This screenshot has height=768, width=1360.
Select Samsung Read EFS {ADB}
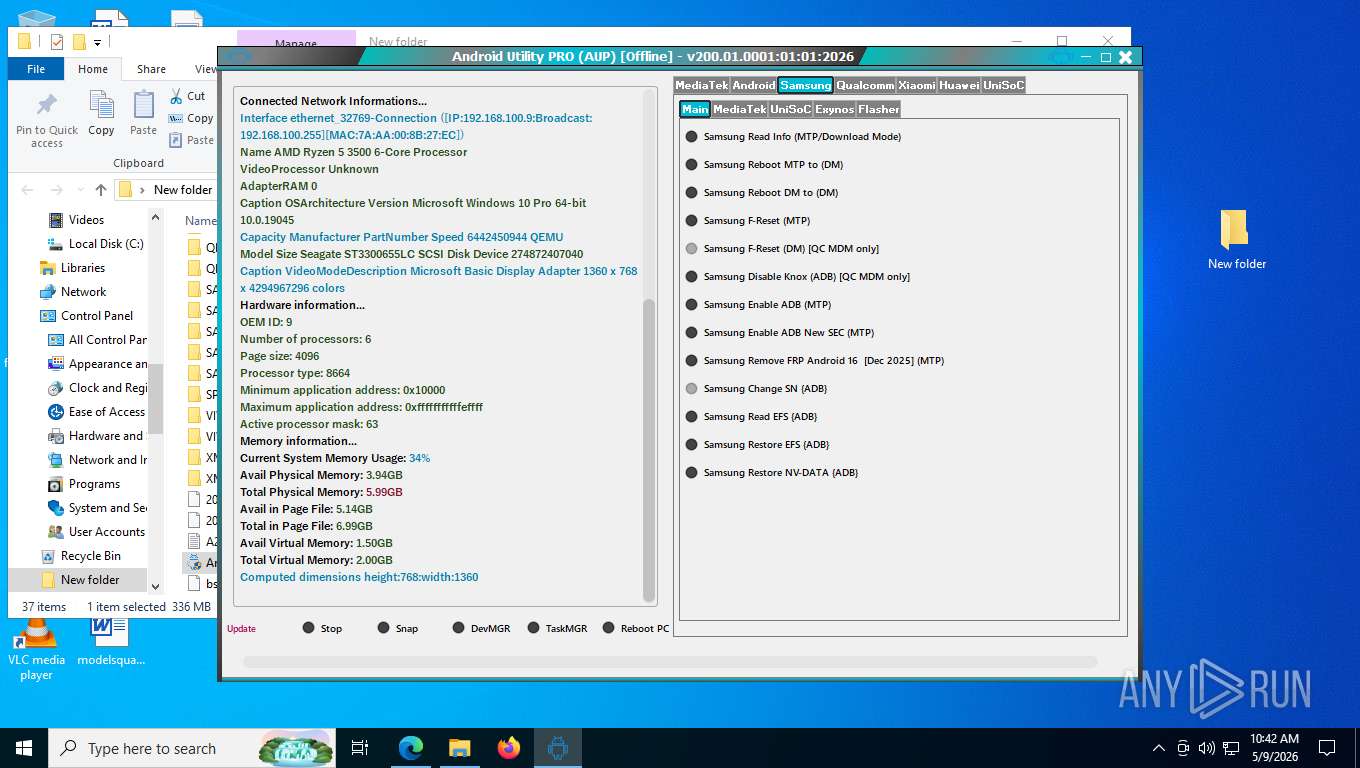point(751,417)
